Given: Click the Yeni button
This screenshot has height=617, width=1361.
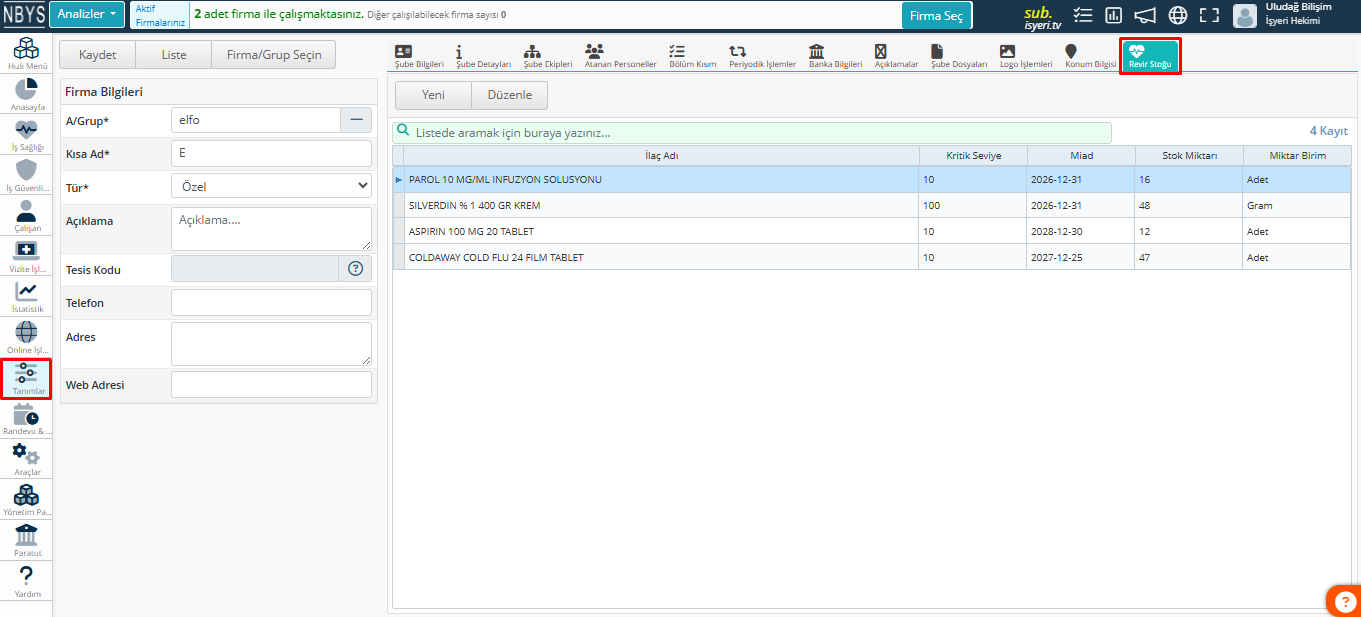Looking at the screenshot, I should click(x=433, y=95).
